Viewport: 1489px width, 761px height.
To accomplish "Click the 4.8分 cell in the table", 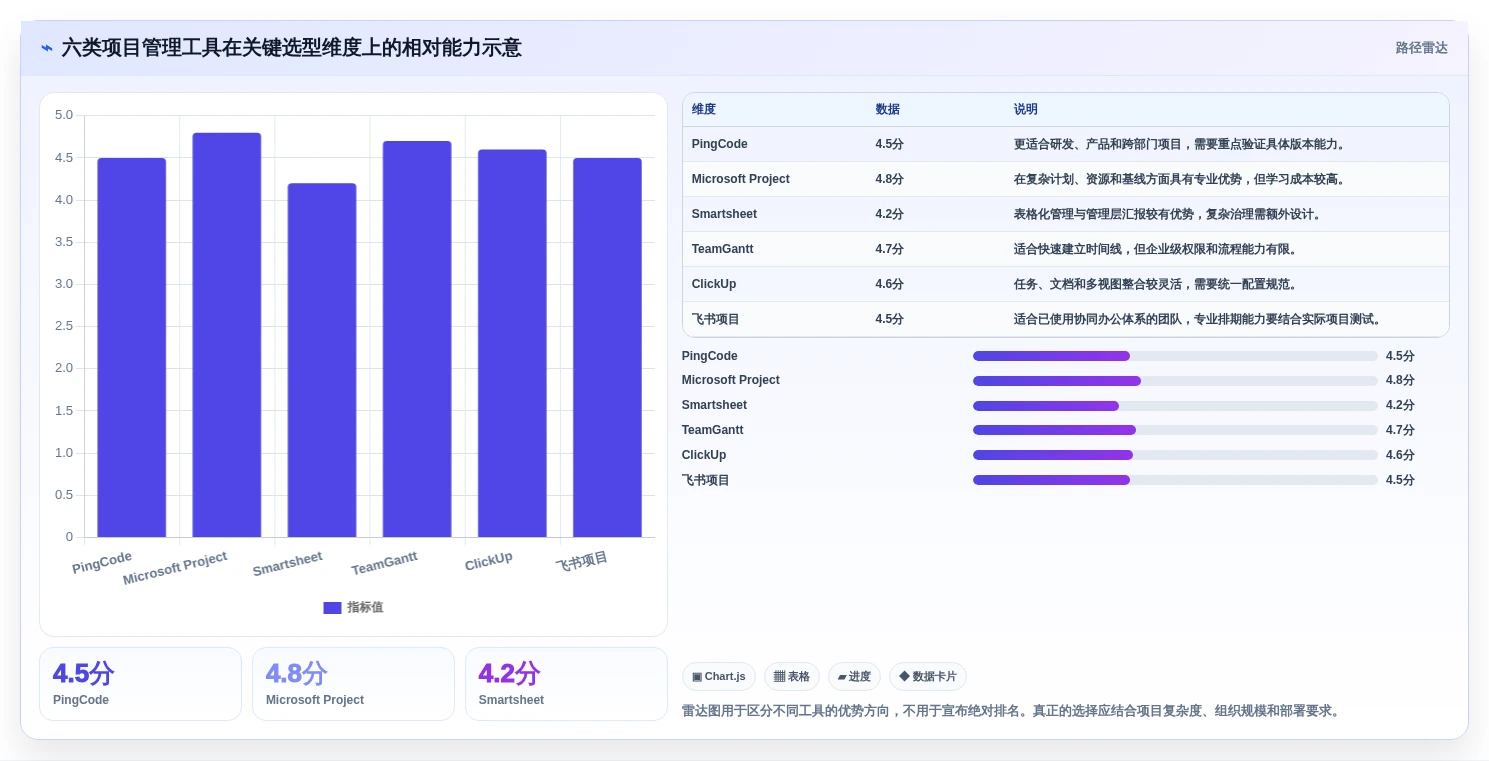I will [x=889, y=179].
